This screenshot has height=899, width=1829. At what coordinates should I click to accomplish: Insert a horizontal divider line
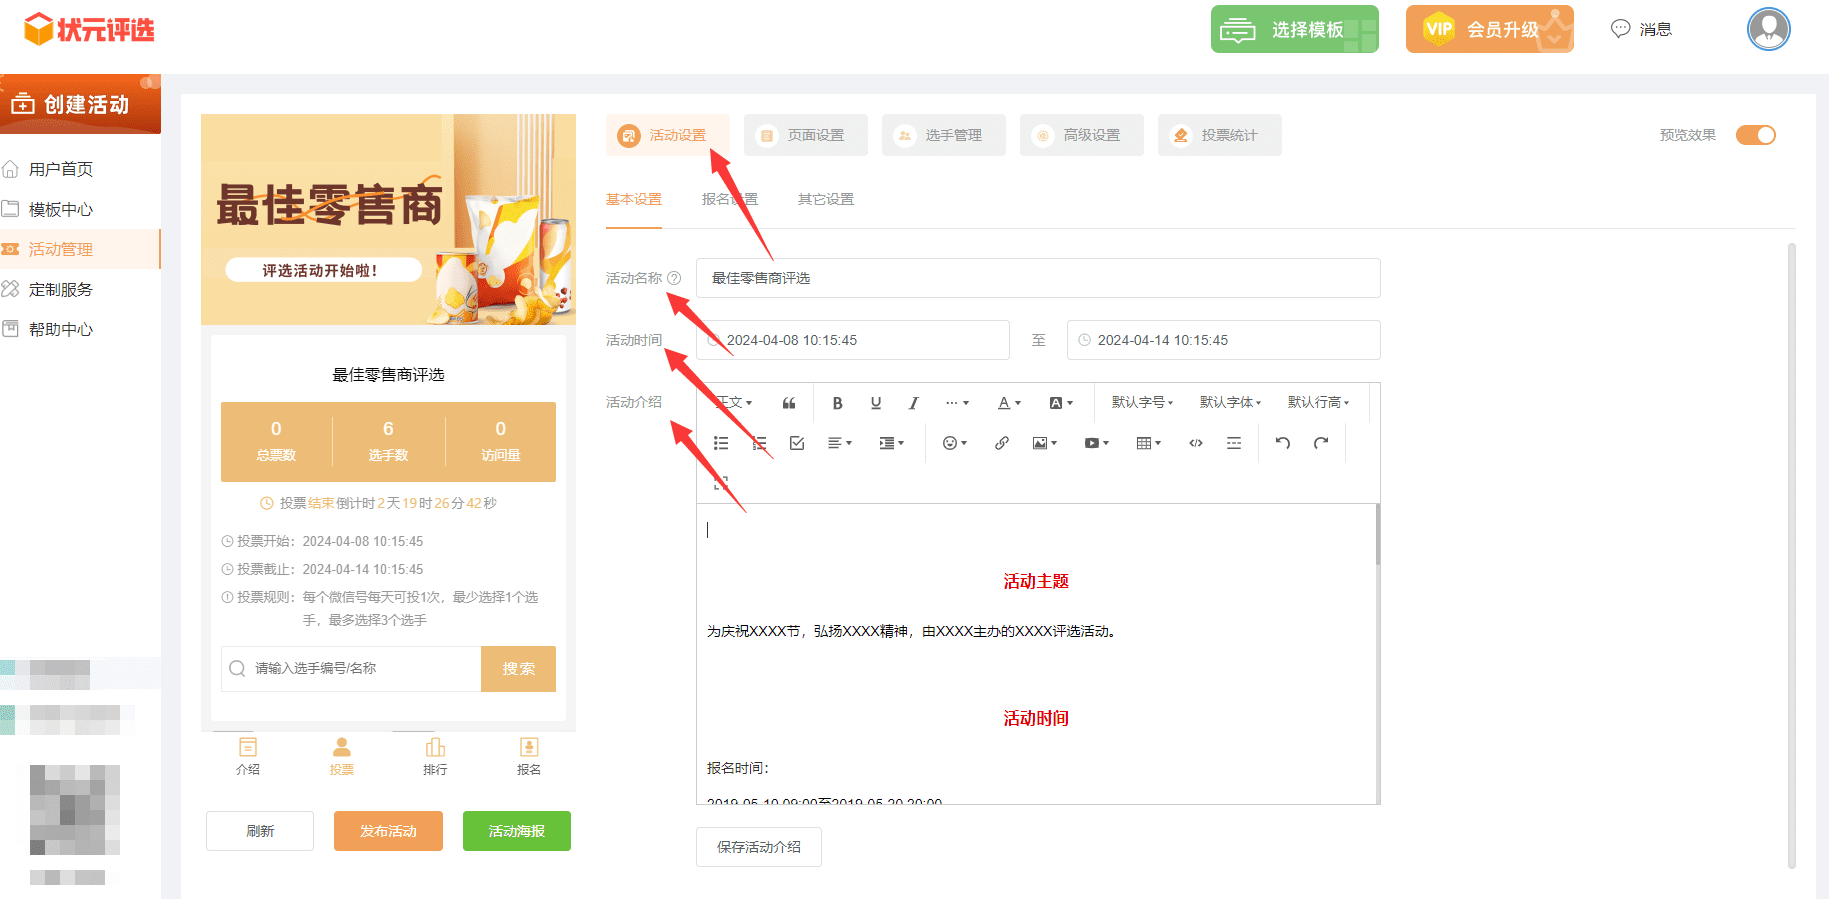1234,443
